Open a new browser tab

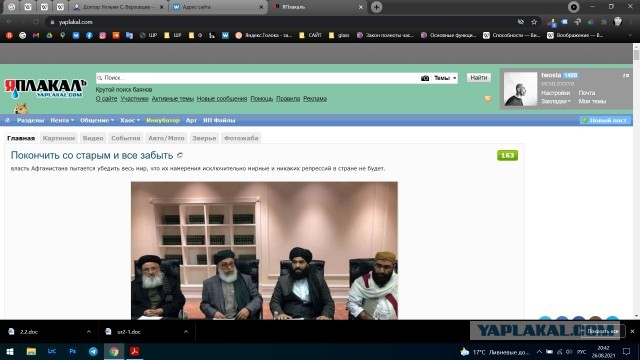click(x=376, y=7)
